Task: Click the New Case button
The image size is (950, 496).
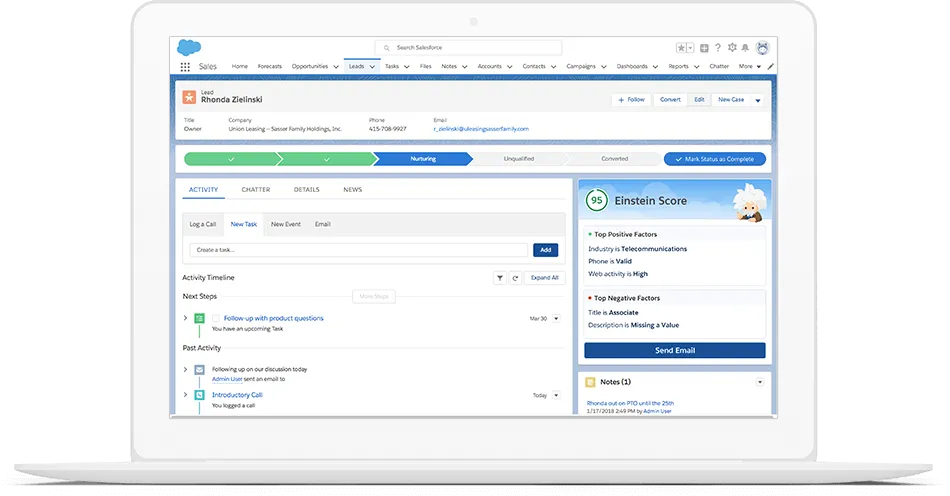Action: [731, 99]
